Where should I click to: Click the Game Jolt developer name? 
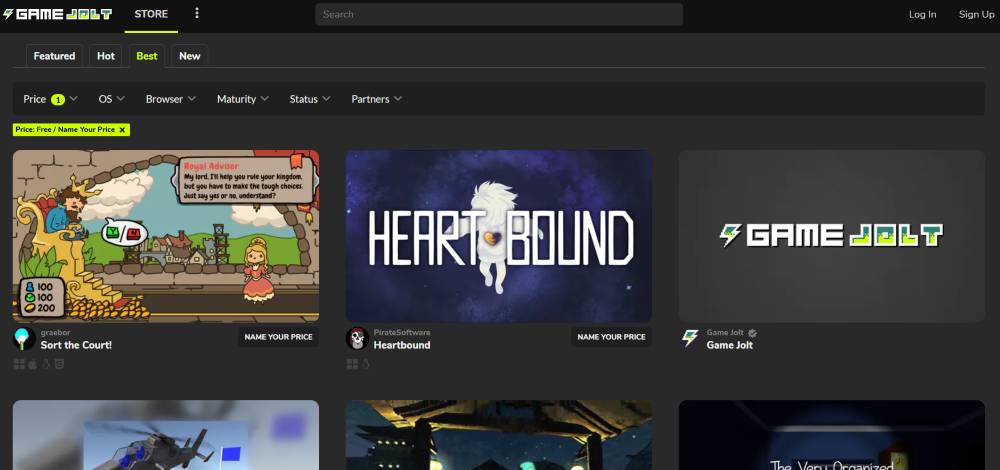725,332
